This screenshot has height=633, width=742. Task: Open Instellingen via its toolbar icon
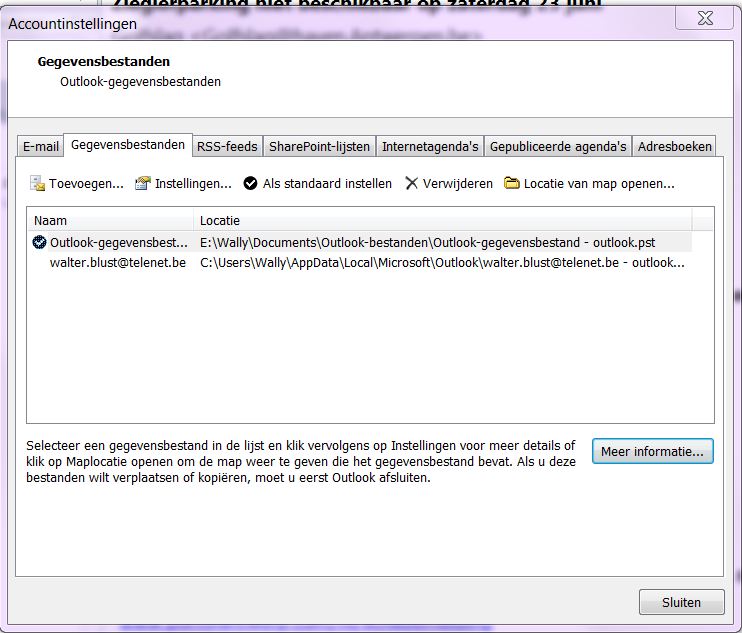tap(143, 184)
